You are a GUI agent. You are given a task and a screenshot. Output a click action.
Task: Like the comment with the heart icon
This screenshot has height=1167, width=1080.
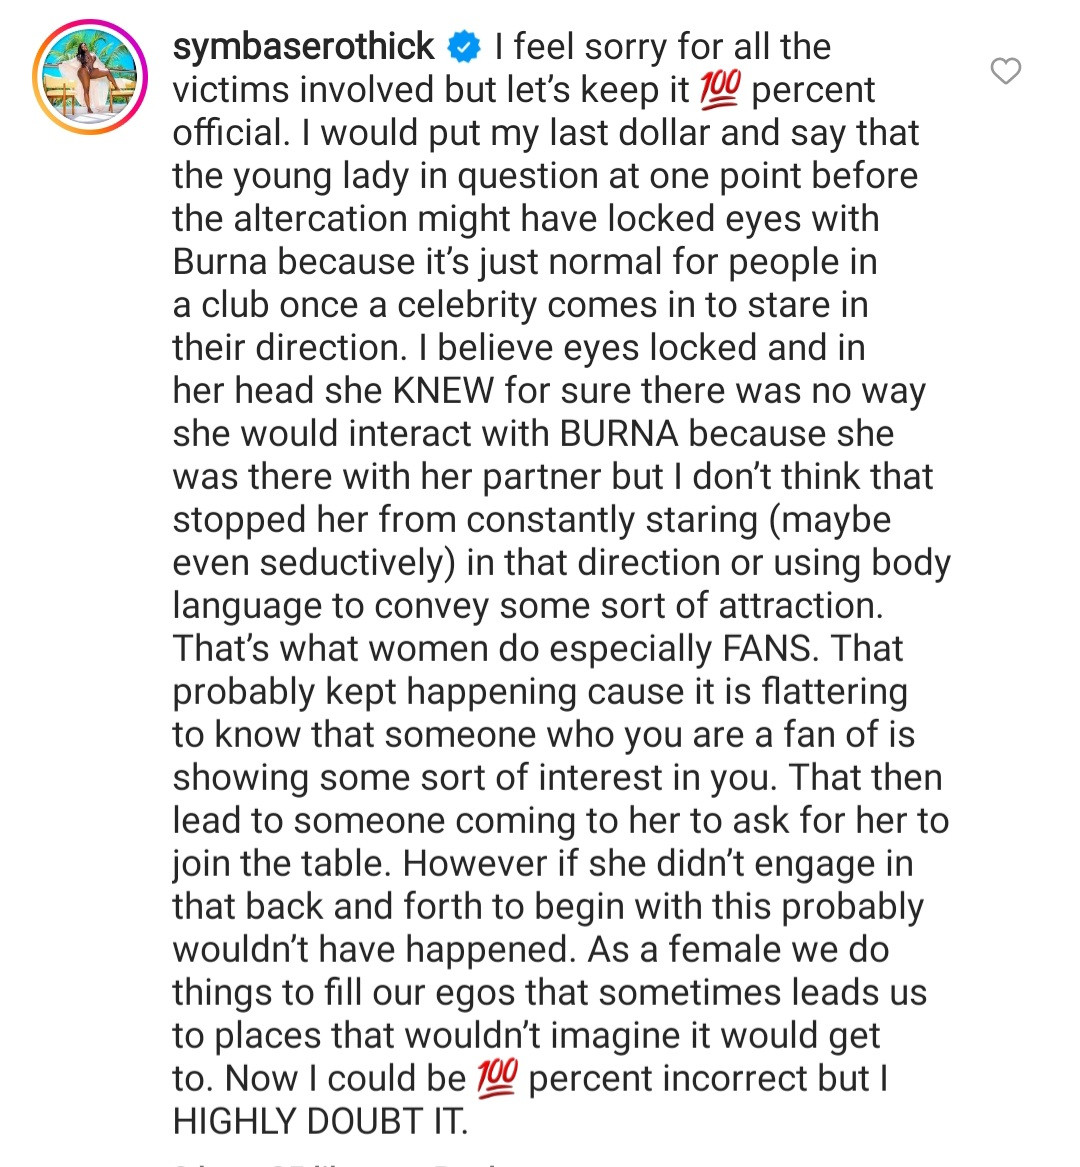coord(1005,71)
